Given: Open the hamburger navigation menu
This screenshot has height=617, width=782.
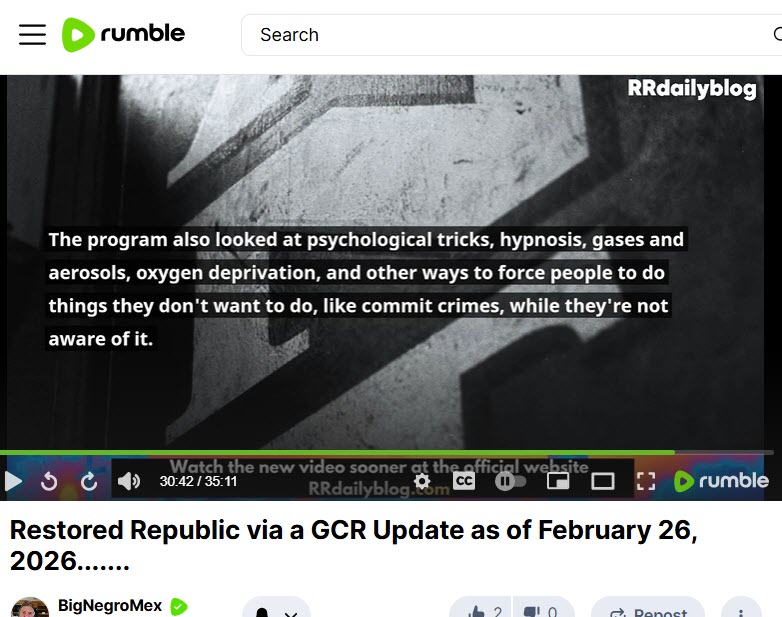Looking at the screenshot, I should click(32, 34).
